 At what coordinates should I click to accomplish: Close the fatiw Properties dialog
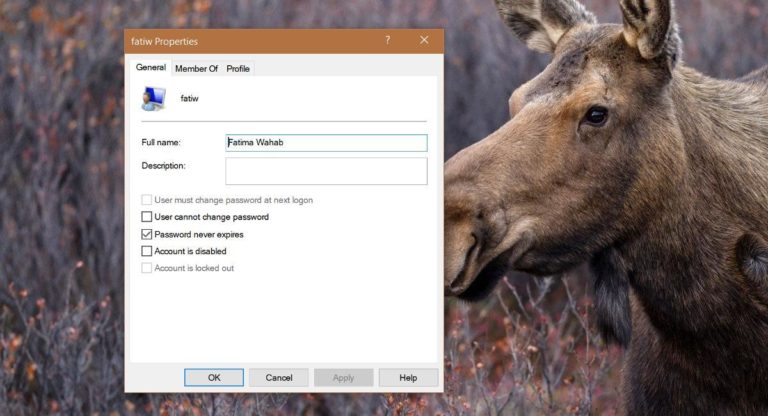(424, 40)
